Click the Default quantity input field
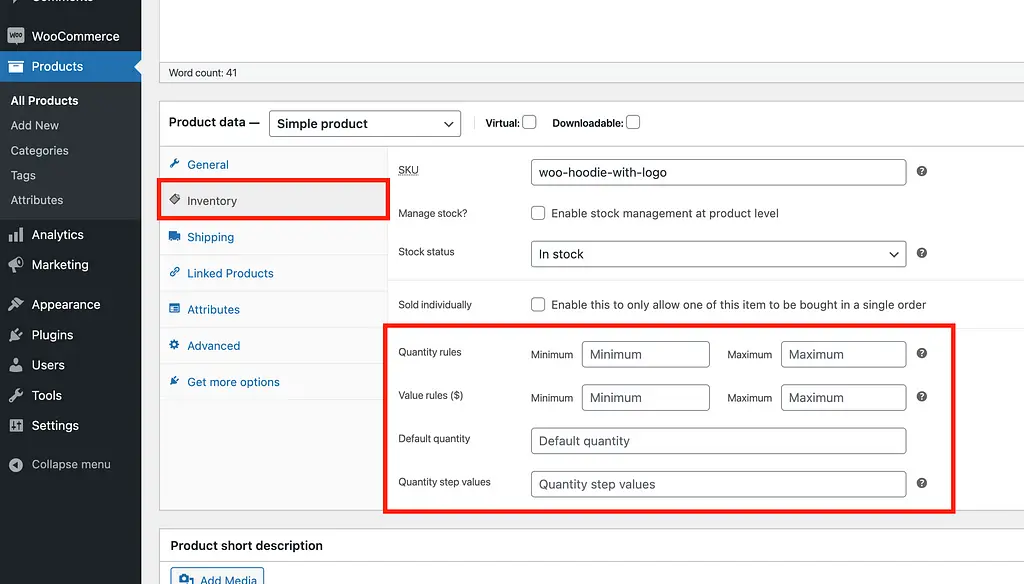1024x584 pixels. click(718, 441)
